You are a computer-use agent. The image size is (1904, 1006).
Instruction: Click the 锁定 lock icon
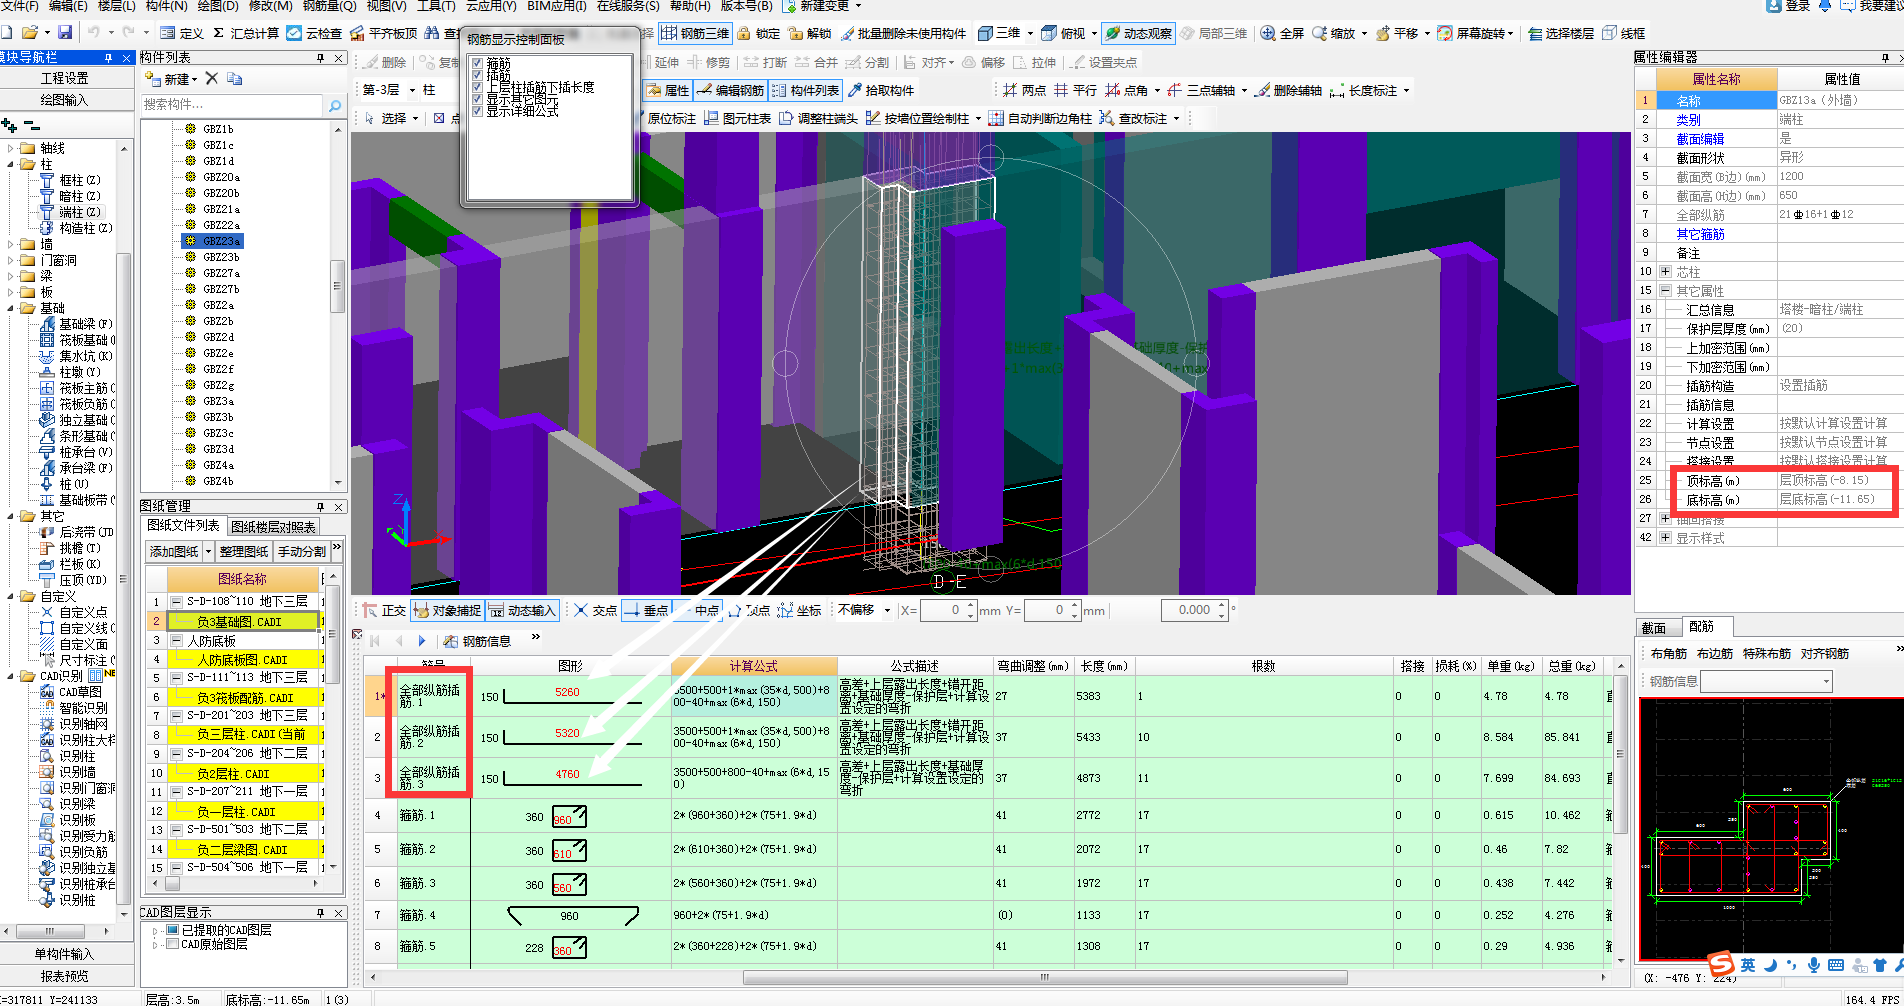pos(759,33)
